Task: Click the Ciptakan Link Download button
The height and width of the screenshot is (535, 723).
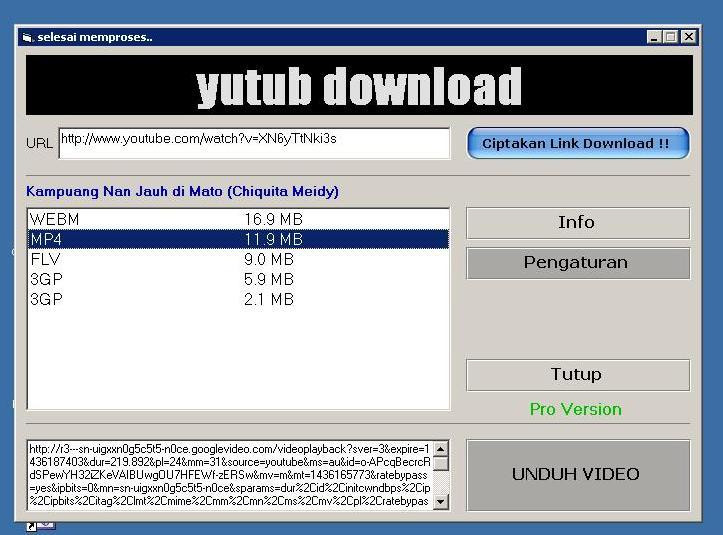Action: click(578, 143)
